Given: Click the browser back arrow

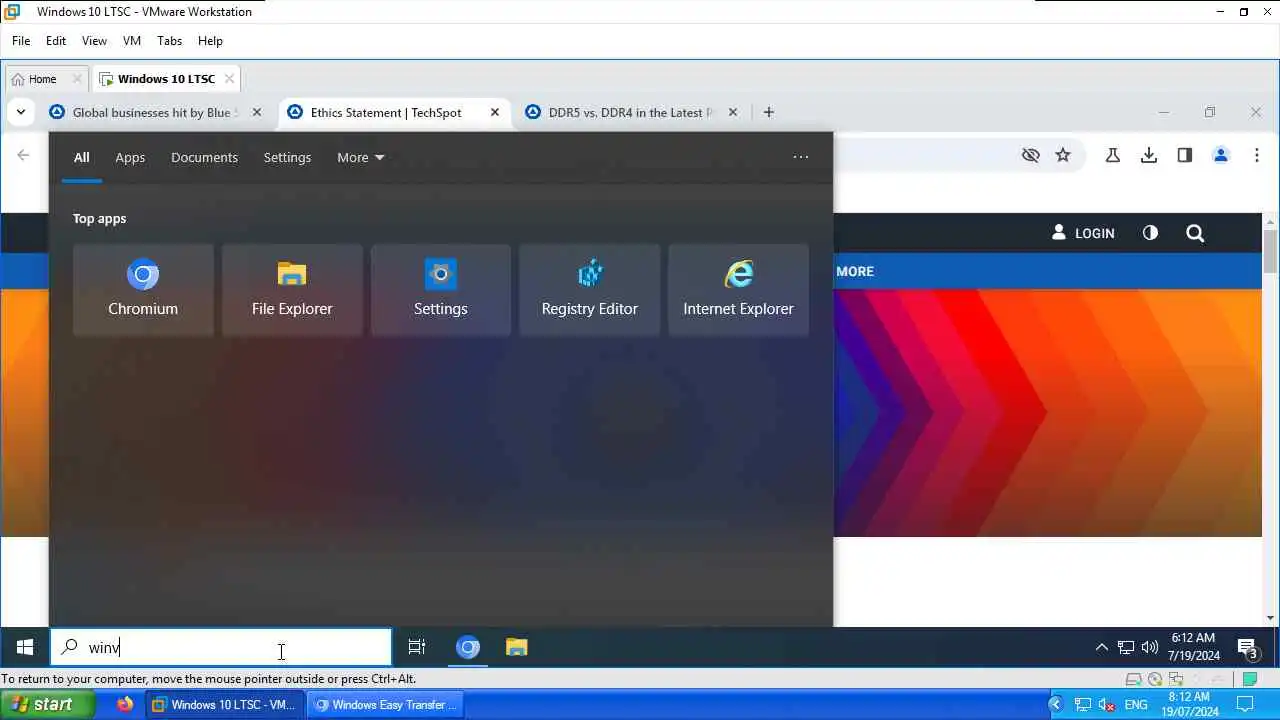Looking at the screenshot, I should [x=23, y=155].
